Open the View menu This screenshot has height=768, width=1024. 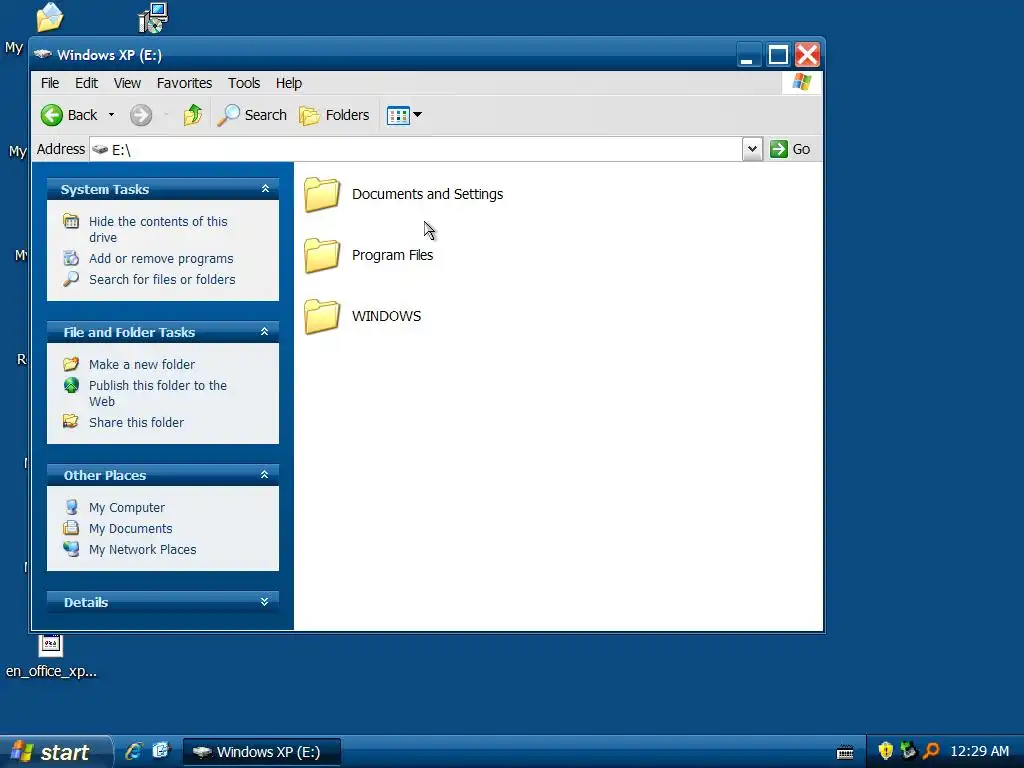point(127,83)
